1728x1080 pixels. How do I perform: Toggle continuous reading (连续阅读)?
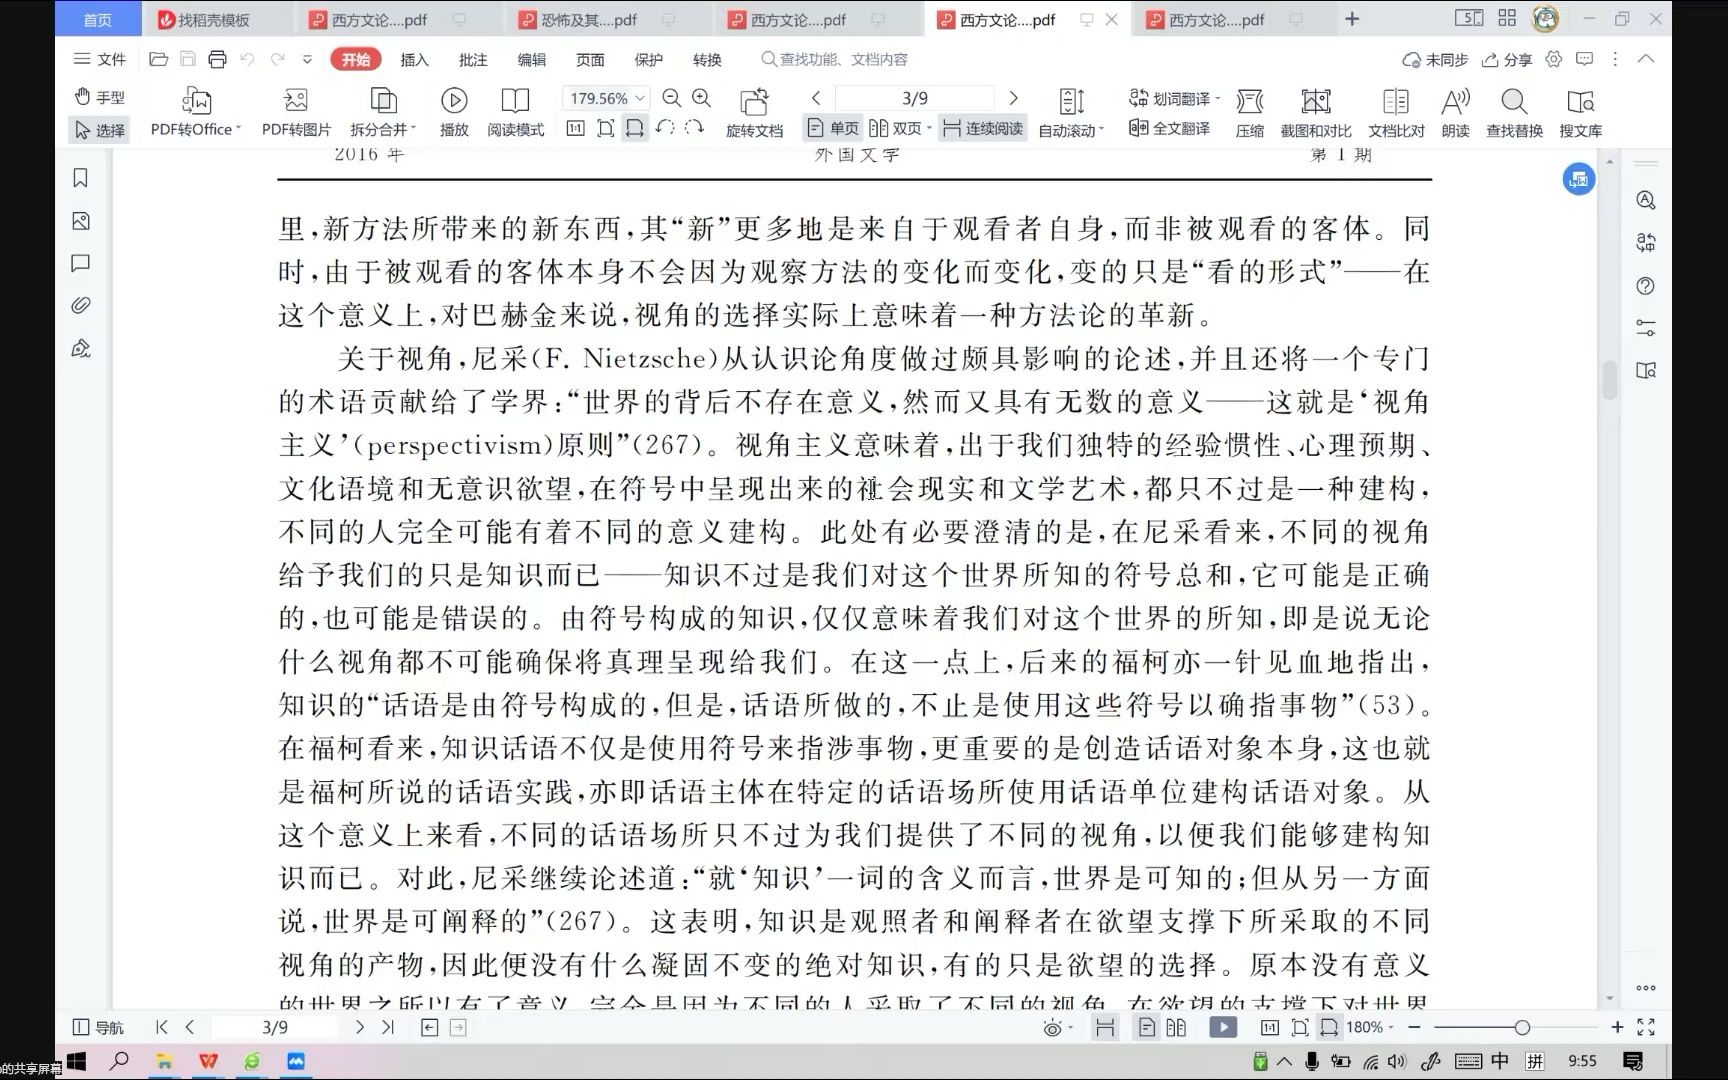pos(983,128)
